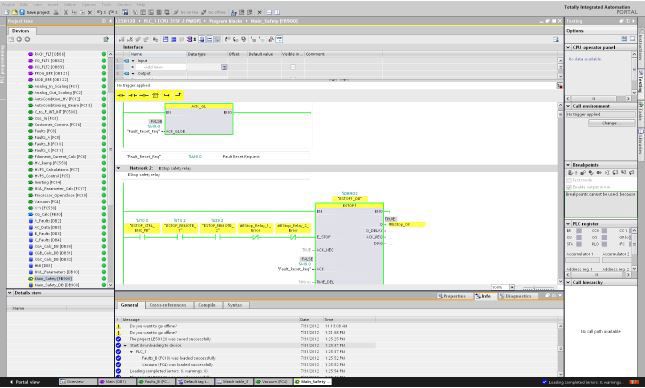Toggle the Test mode checkbox under Breakpoints
645x388 pixels.
click(570, 180)
